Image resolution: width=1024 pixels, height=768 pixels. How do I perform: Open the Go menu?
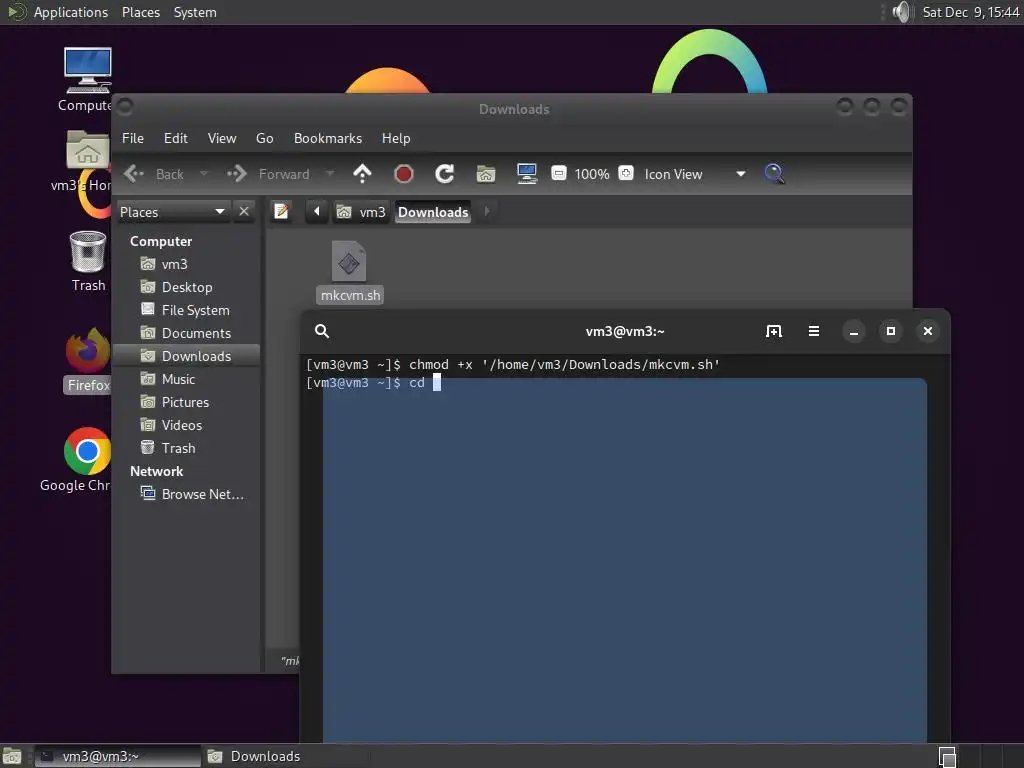click(264, 138)
